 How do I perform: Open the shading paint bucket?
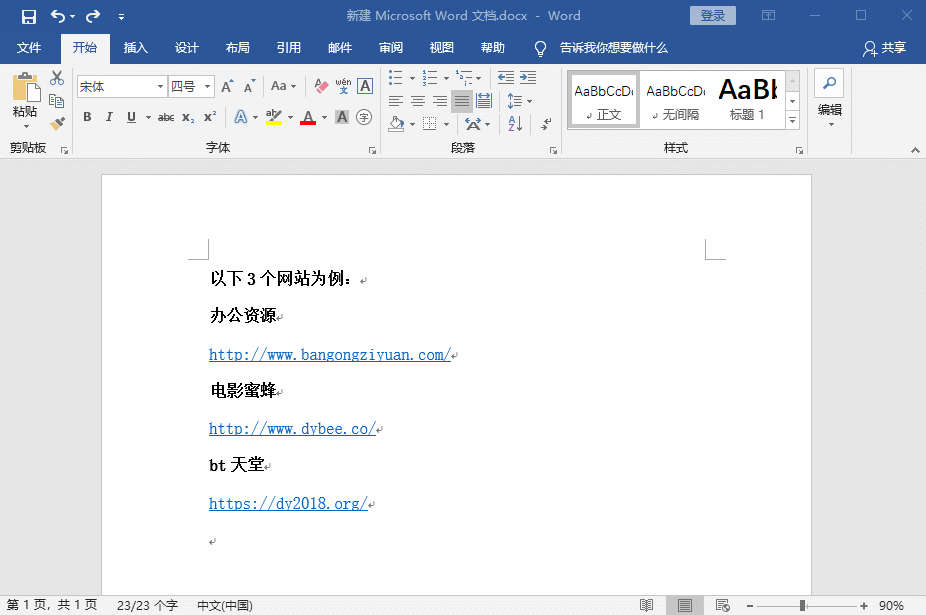point(396,123)
